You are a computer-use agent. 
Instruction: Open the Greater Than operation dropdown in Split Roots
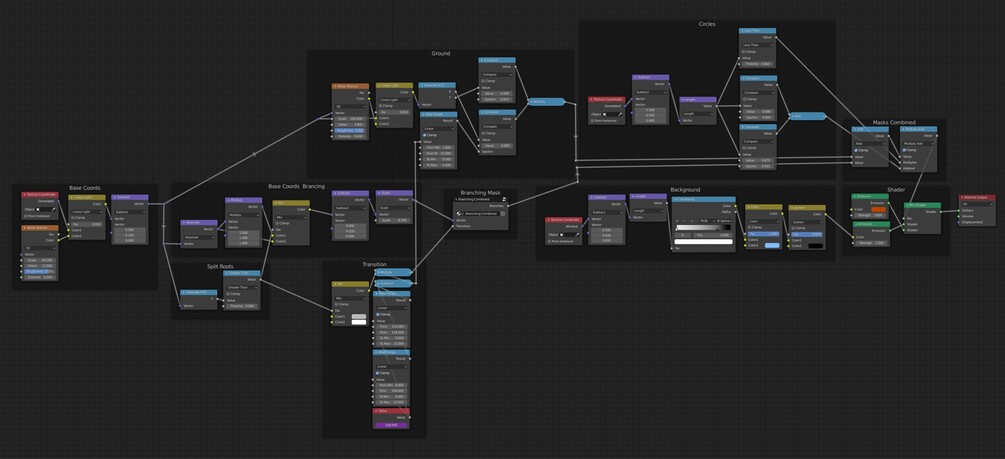click(x=242, y=287)
